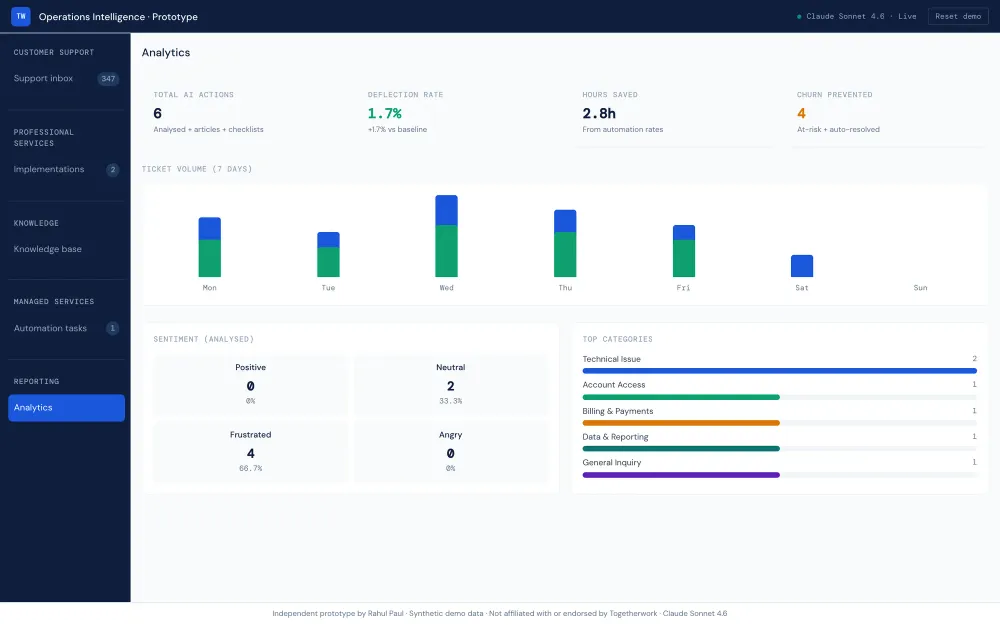The image size is (1000, 625).
Task: Click the At-risk + auto-resolved text
Action: (838, 129)
